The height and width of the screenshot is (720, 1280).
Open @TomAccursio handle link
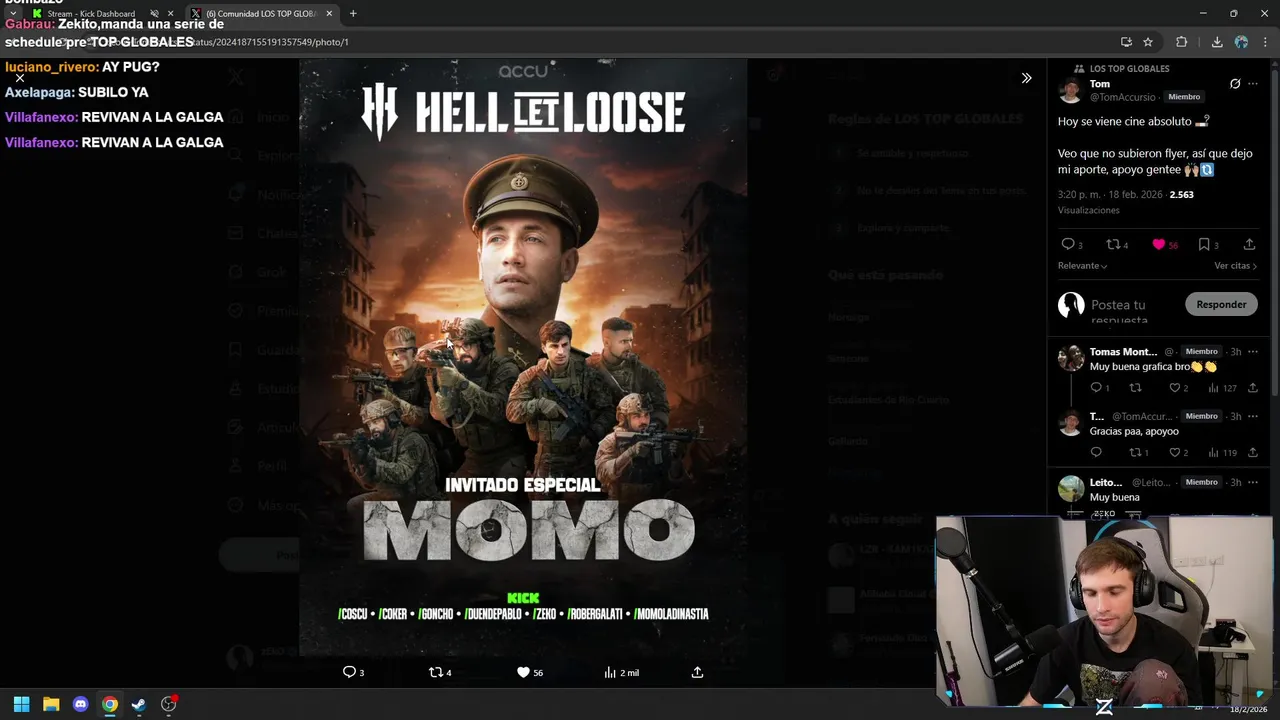coord(1123,97)
